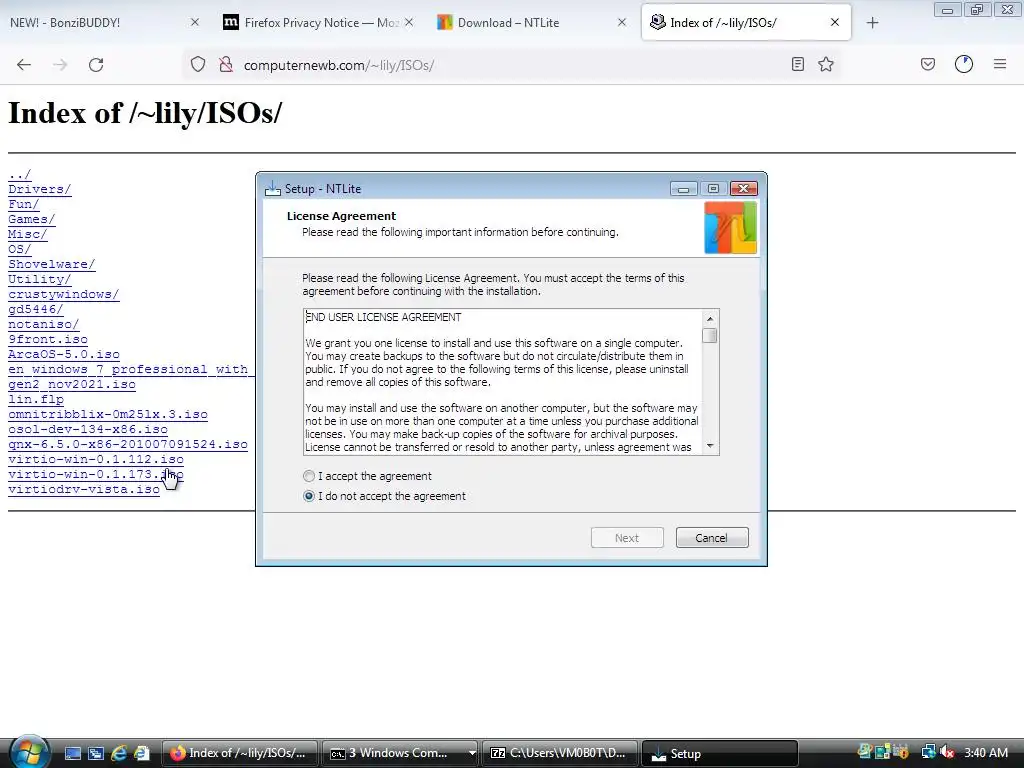Click the license text scroll-up arrow
Screen dimensions: 1024x768
(710, 318)
